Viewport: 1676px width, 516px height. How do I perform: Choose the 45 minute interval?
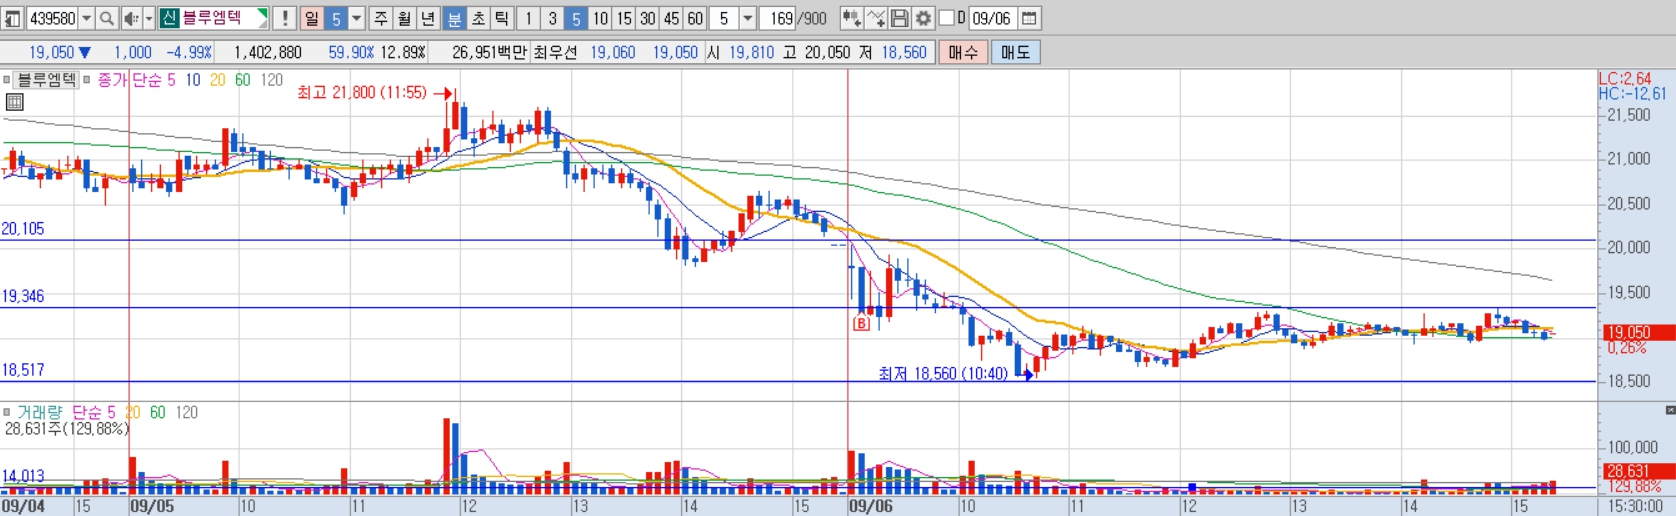(x=670, y=19)
